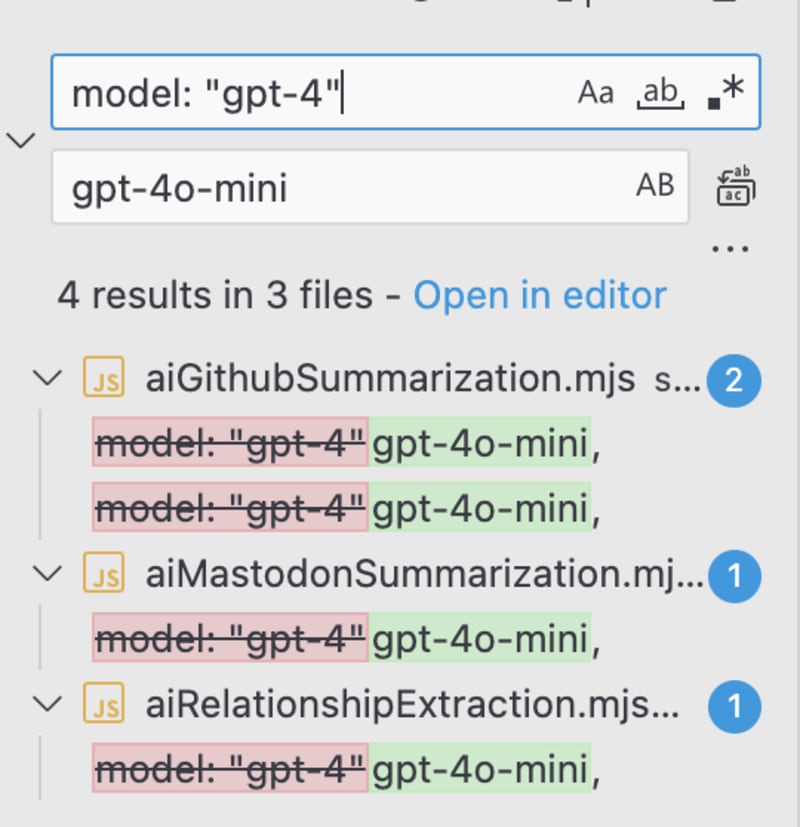Toggle Preserve Case in replace field
Image resolution: width=800 pixels, height=827 pixels.
point(655,186)
